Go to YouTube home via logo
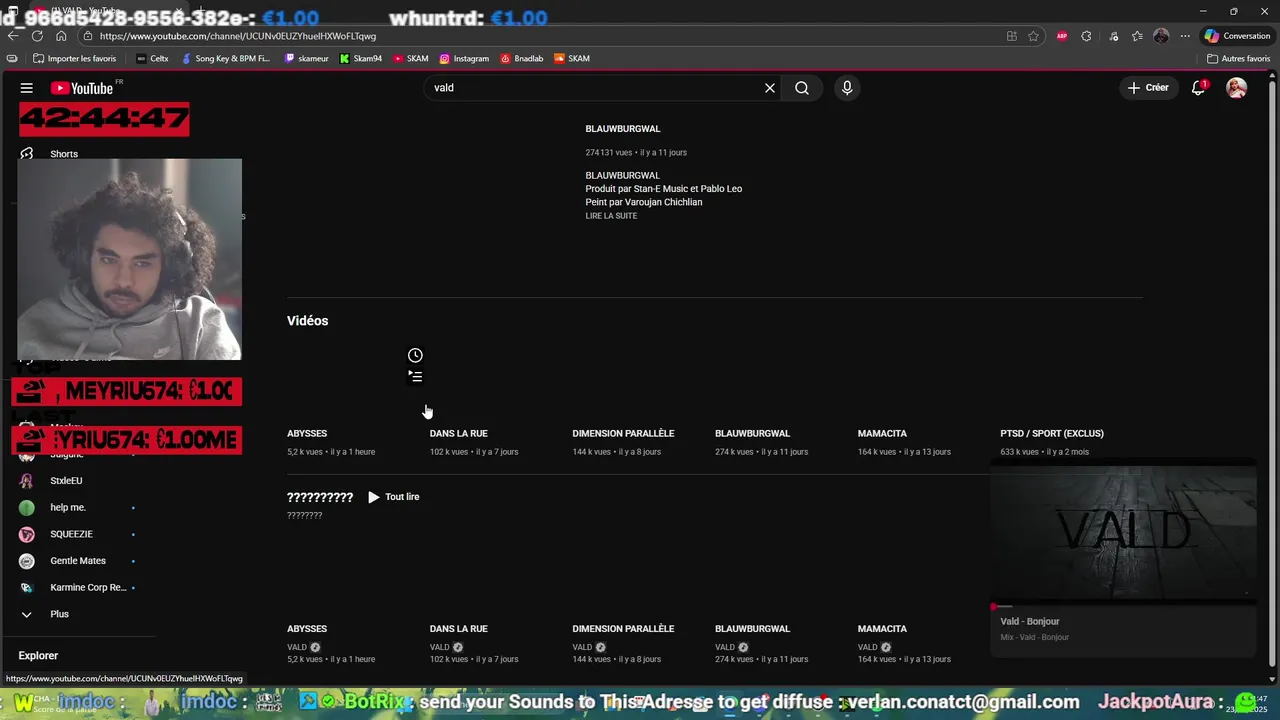The image size is (1280, 720). (x=82, y=88)
